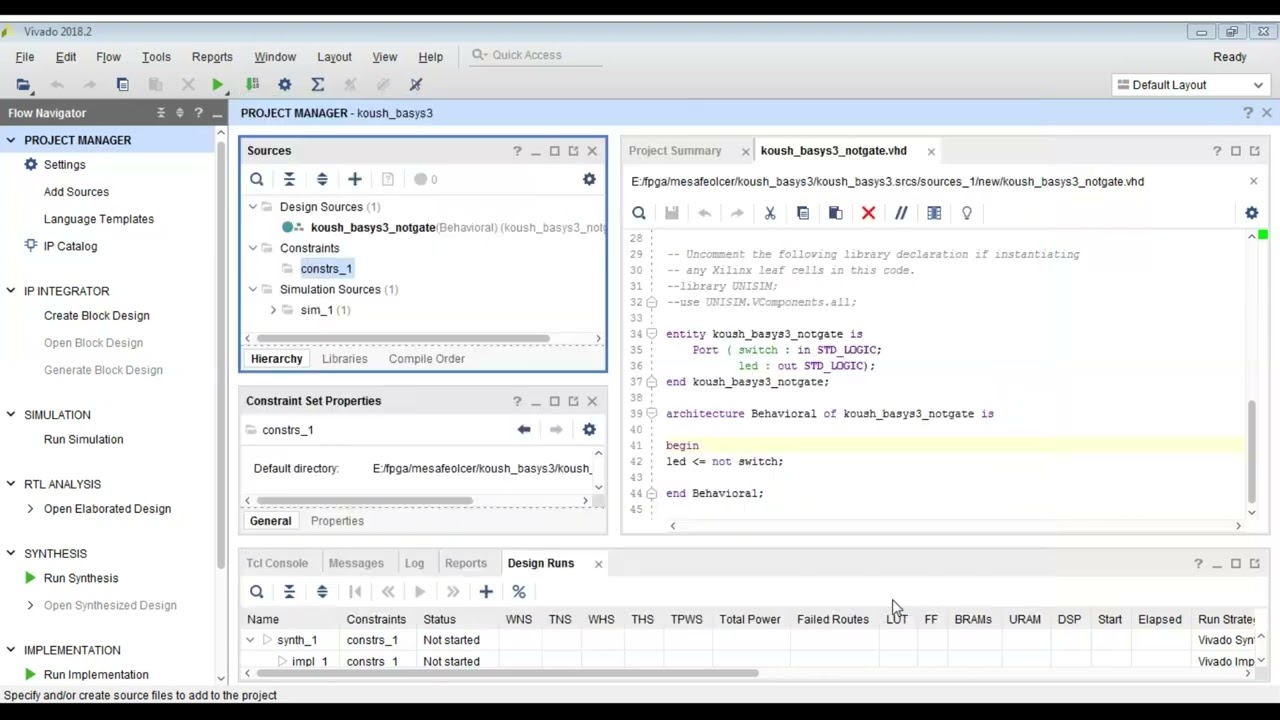The height and width of the screenshot is (720, 1280).
Task: Run the design with green play toolbar icon
Action: pyautogui.click(x=218, y=85)
